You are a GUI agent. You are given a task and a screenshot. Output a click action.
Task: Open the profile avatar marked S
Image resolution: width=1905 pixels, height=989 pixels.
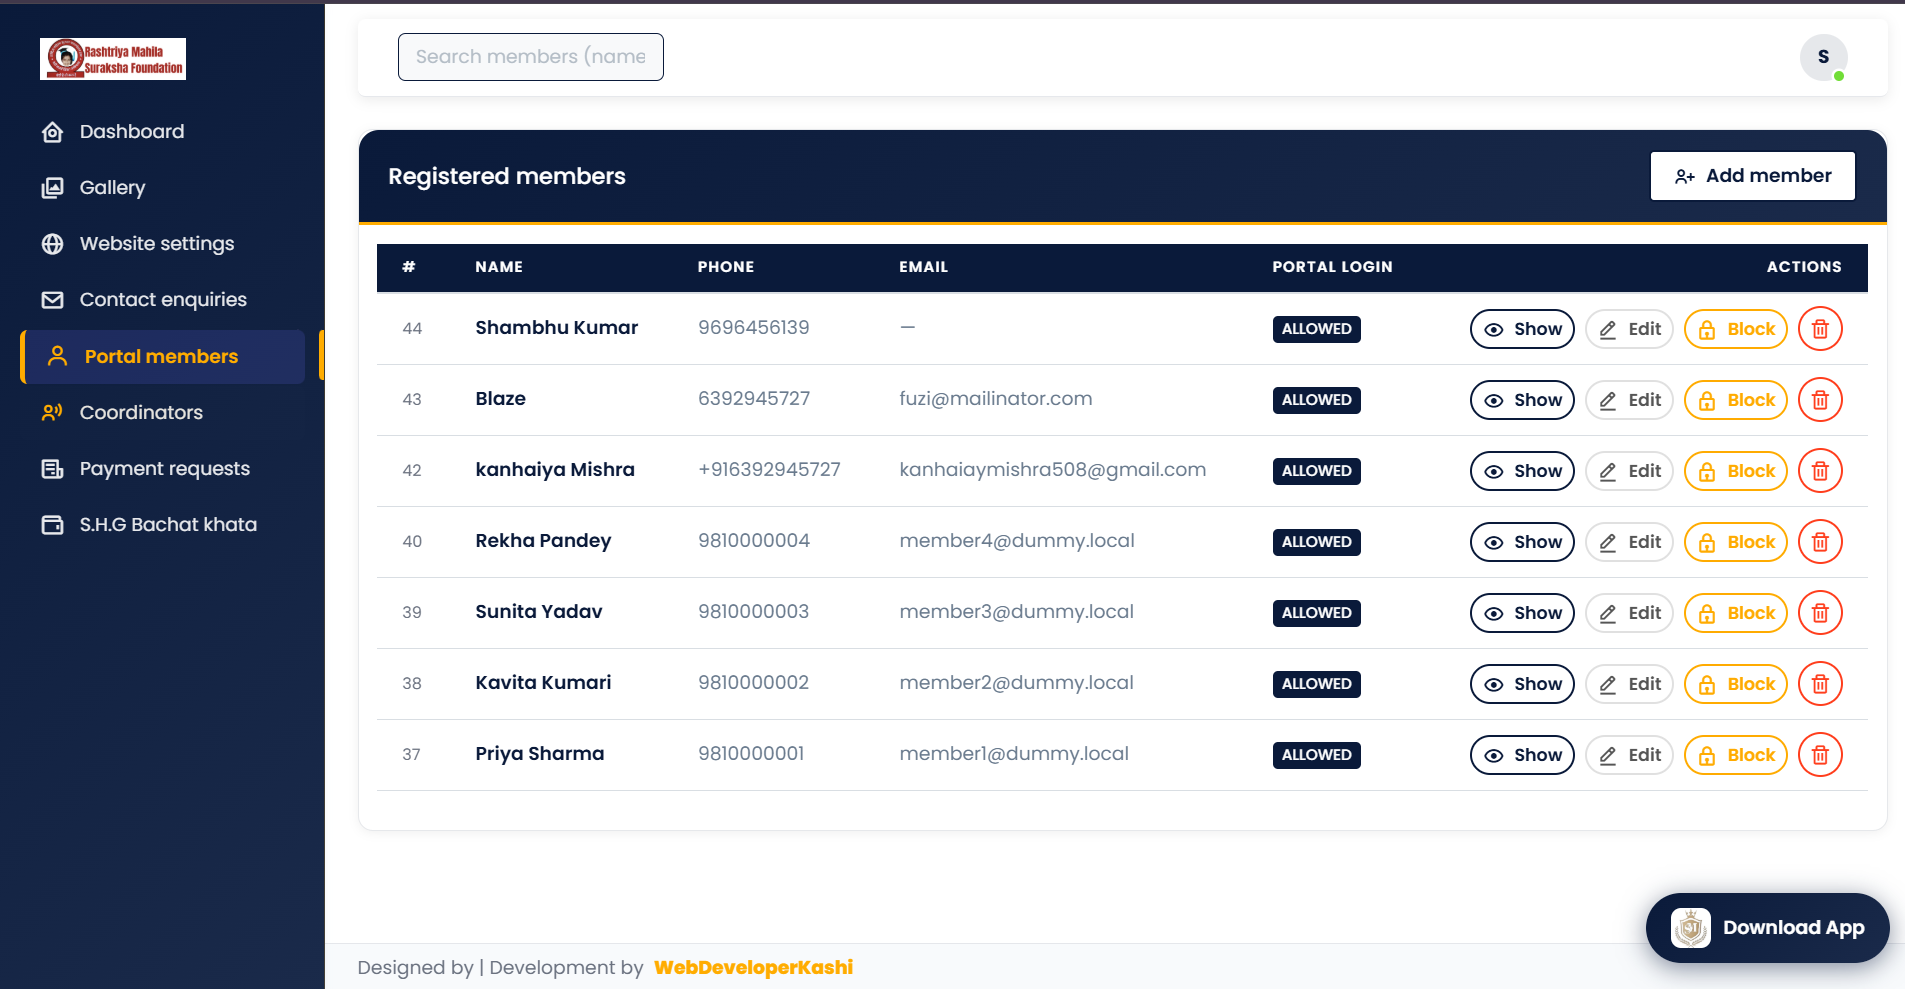1823,57
